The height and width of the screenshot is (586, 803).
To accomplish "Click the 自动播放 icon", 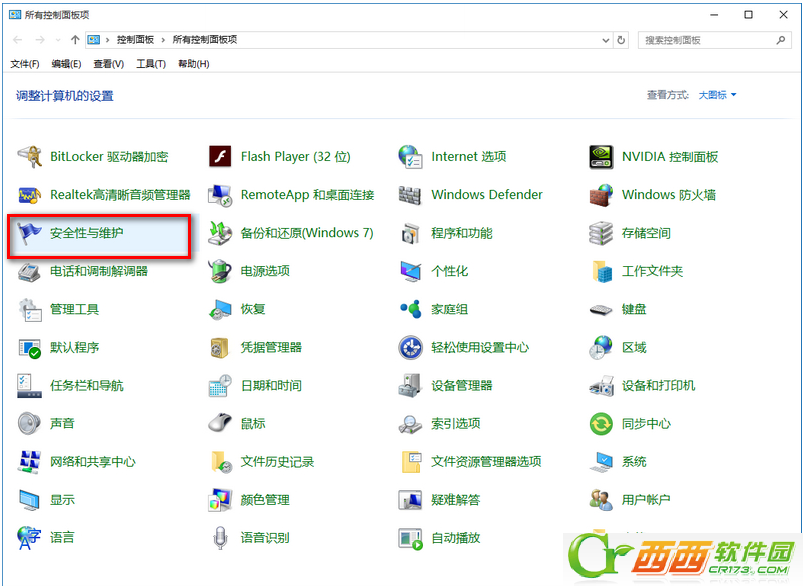I will click(x=411, y=538).
